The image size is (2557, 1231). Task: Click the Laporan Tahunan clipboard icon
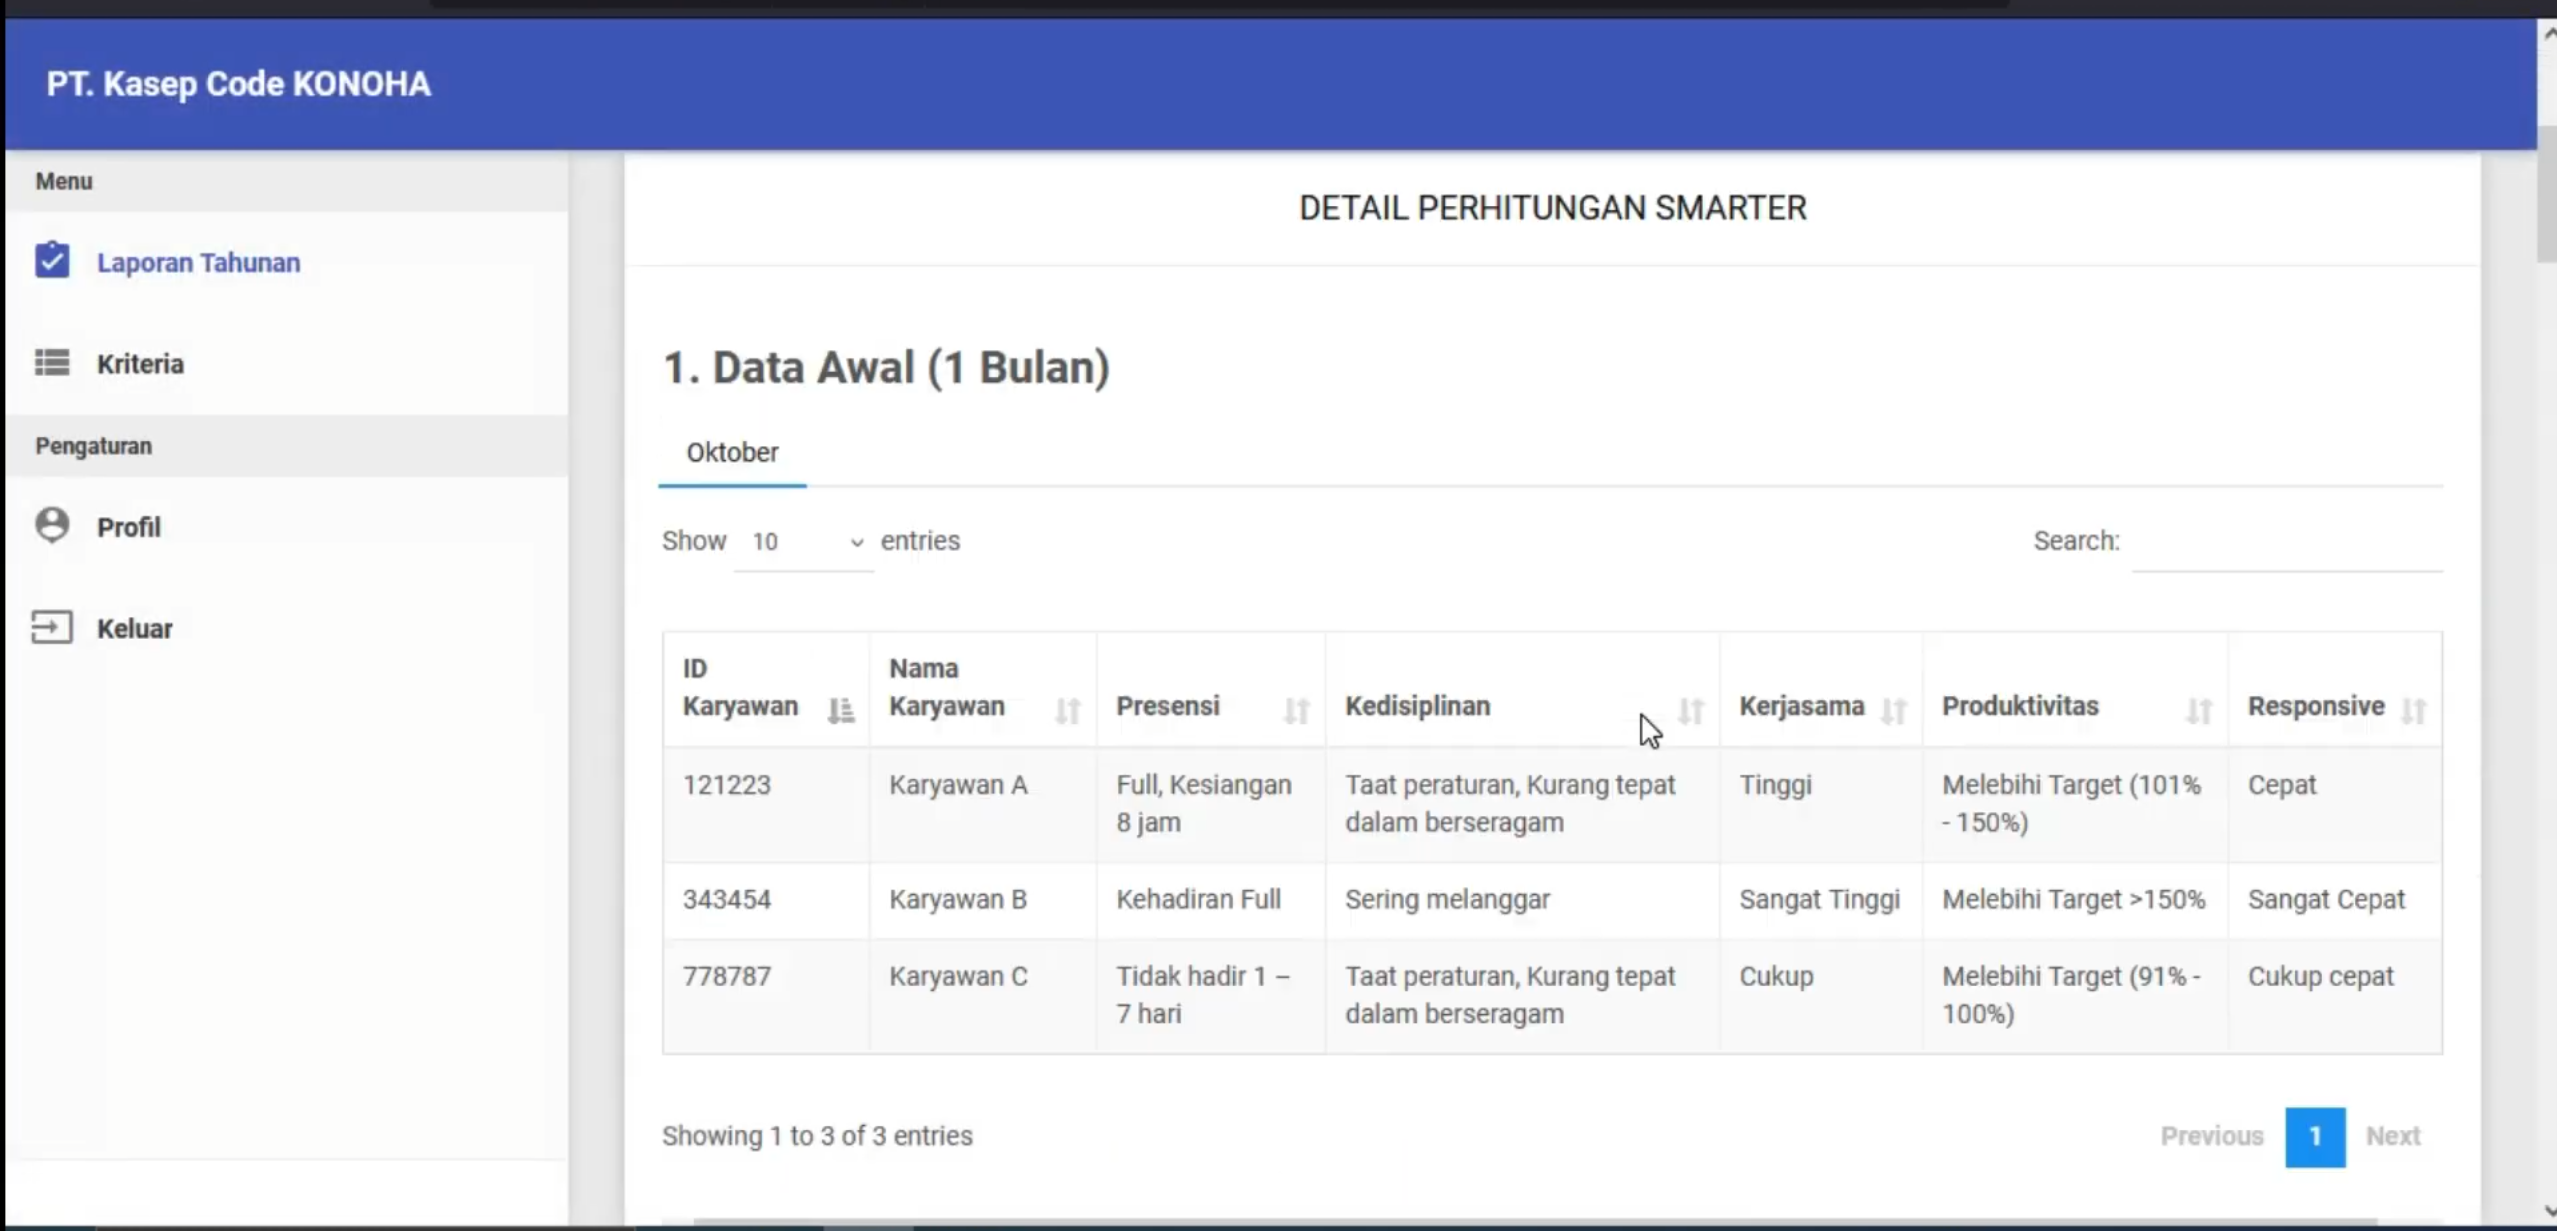(x=52, y=260)
